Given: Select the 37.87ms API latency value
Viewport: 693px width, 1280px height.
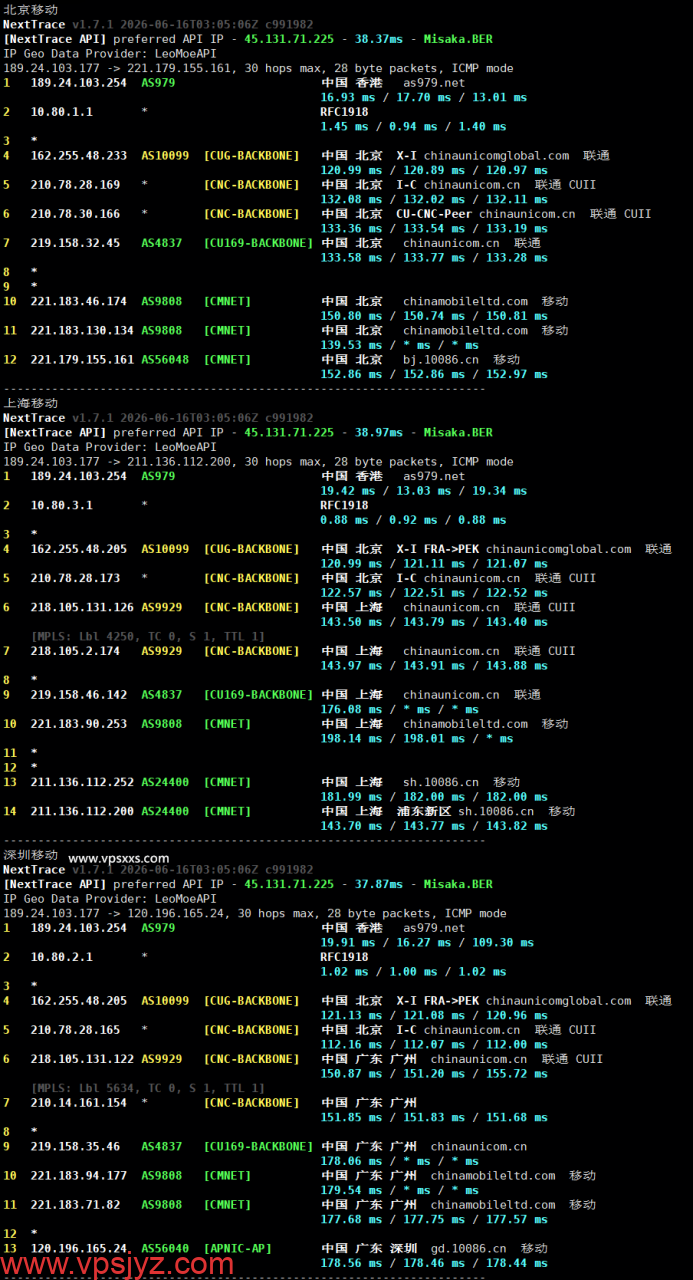Looking at the screenshot, I should click(x=378, y=885).
